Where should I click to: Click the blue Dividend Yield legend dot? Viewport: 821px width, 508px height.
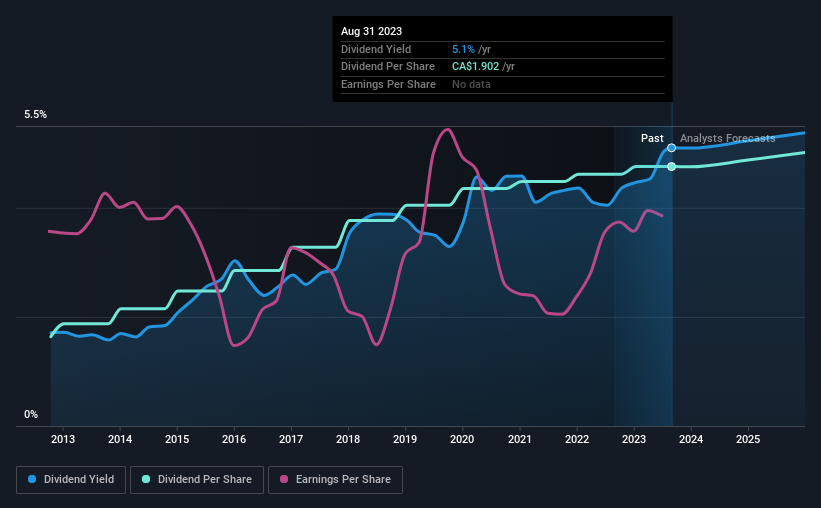[x=32, y=479]
